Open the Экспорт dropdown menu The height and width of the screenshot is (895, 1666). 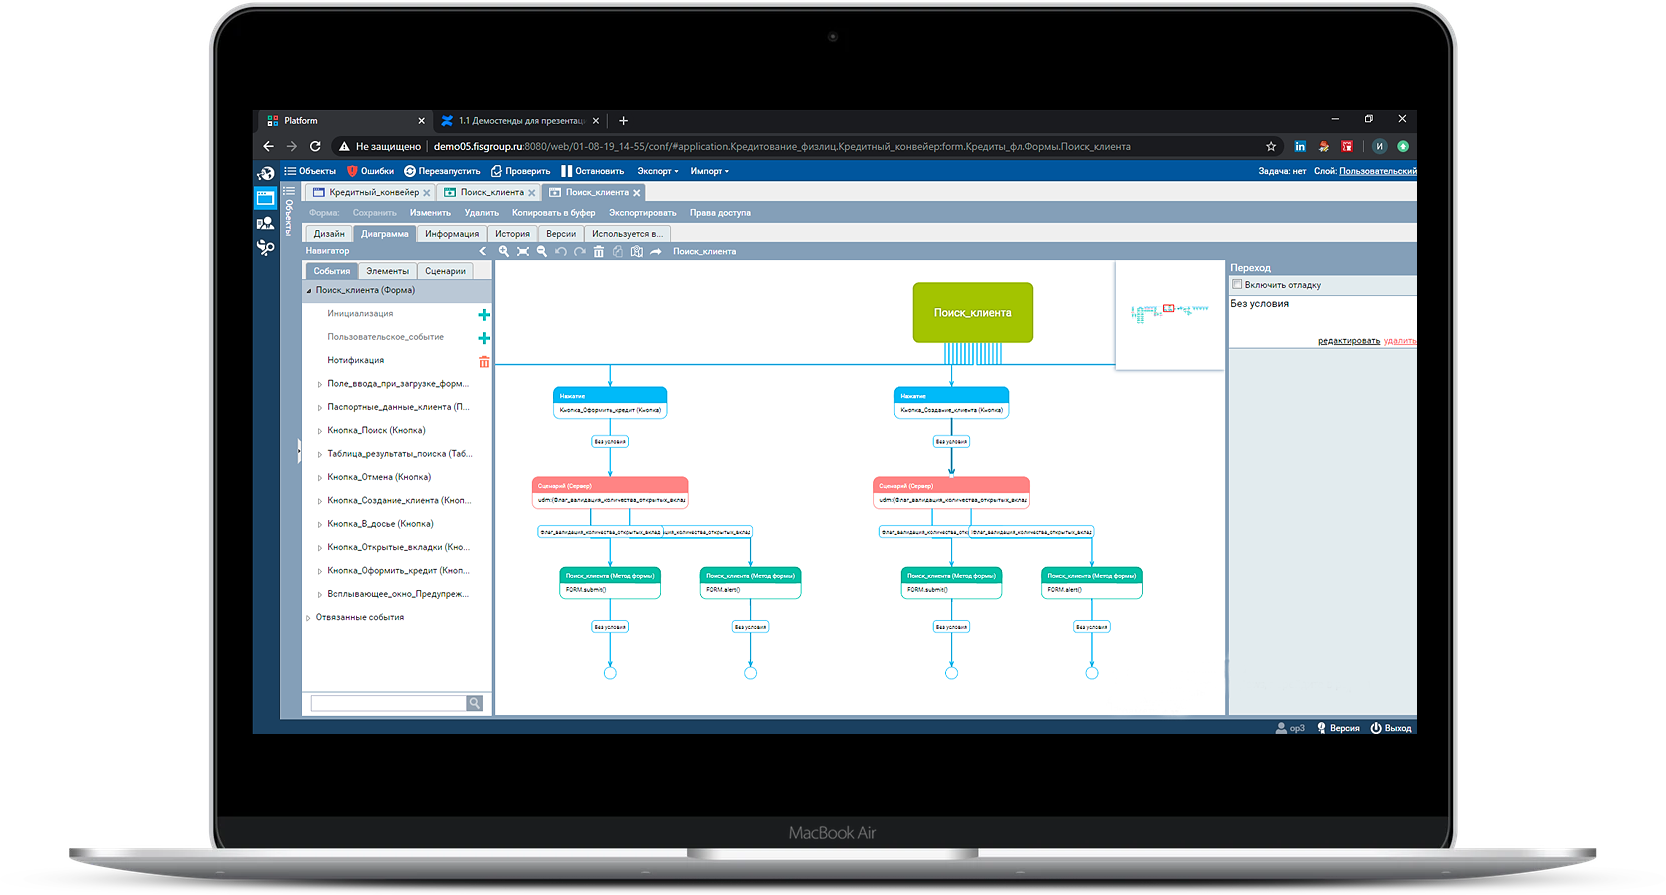[658, 171]
